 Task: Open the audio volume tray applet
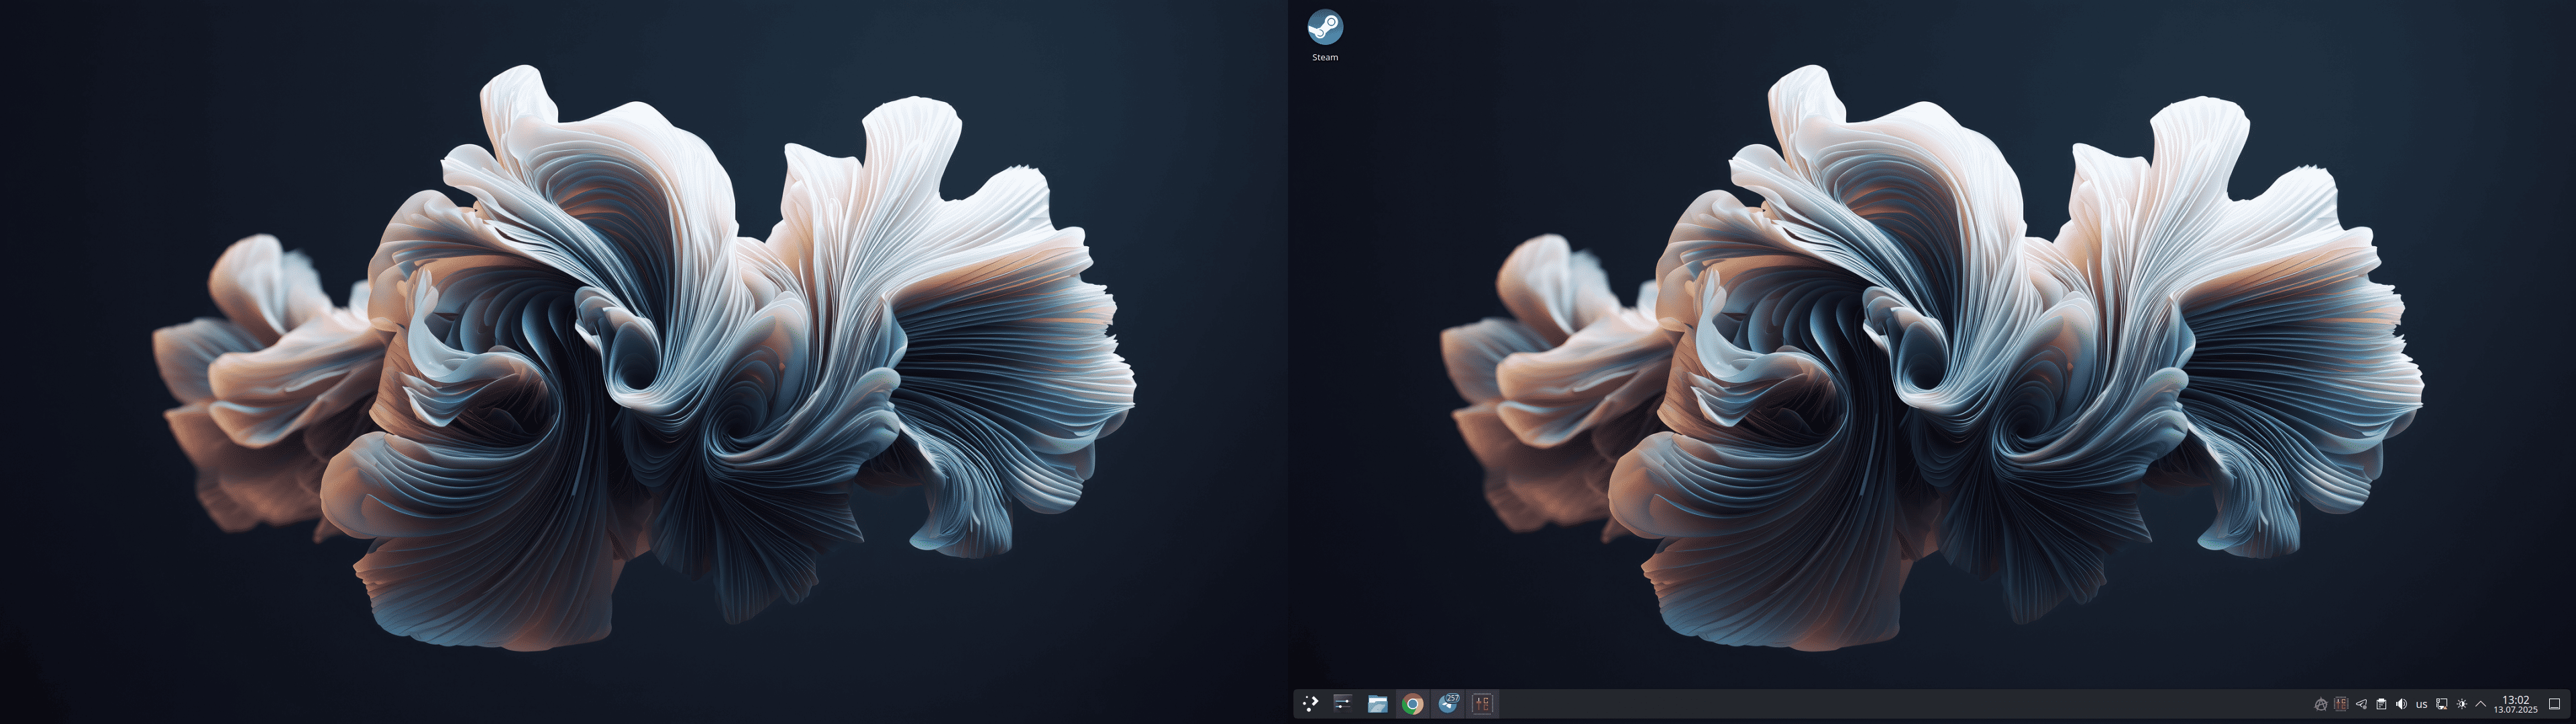click(x=2401, y=704)
